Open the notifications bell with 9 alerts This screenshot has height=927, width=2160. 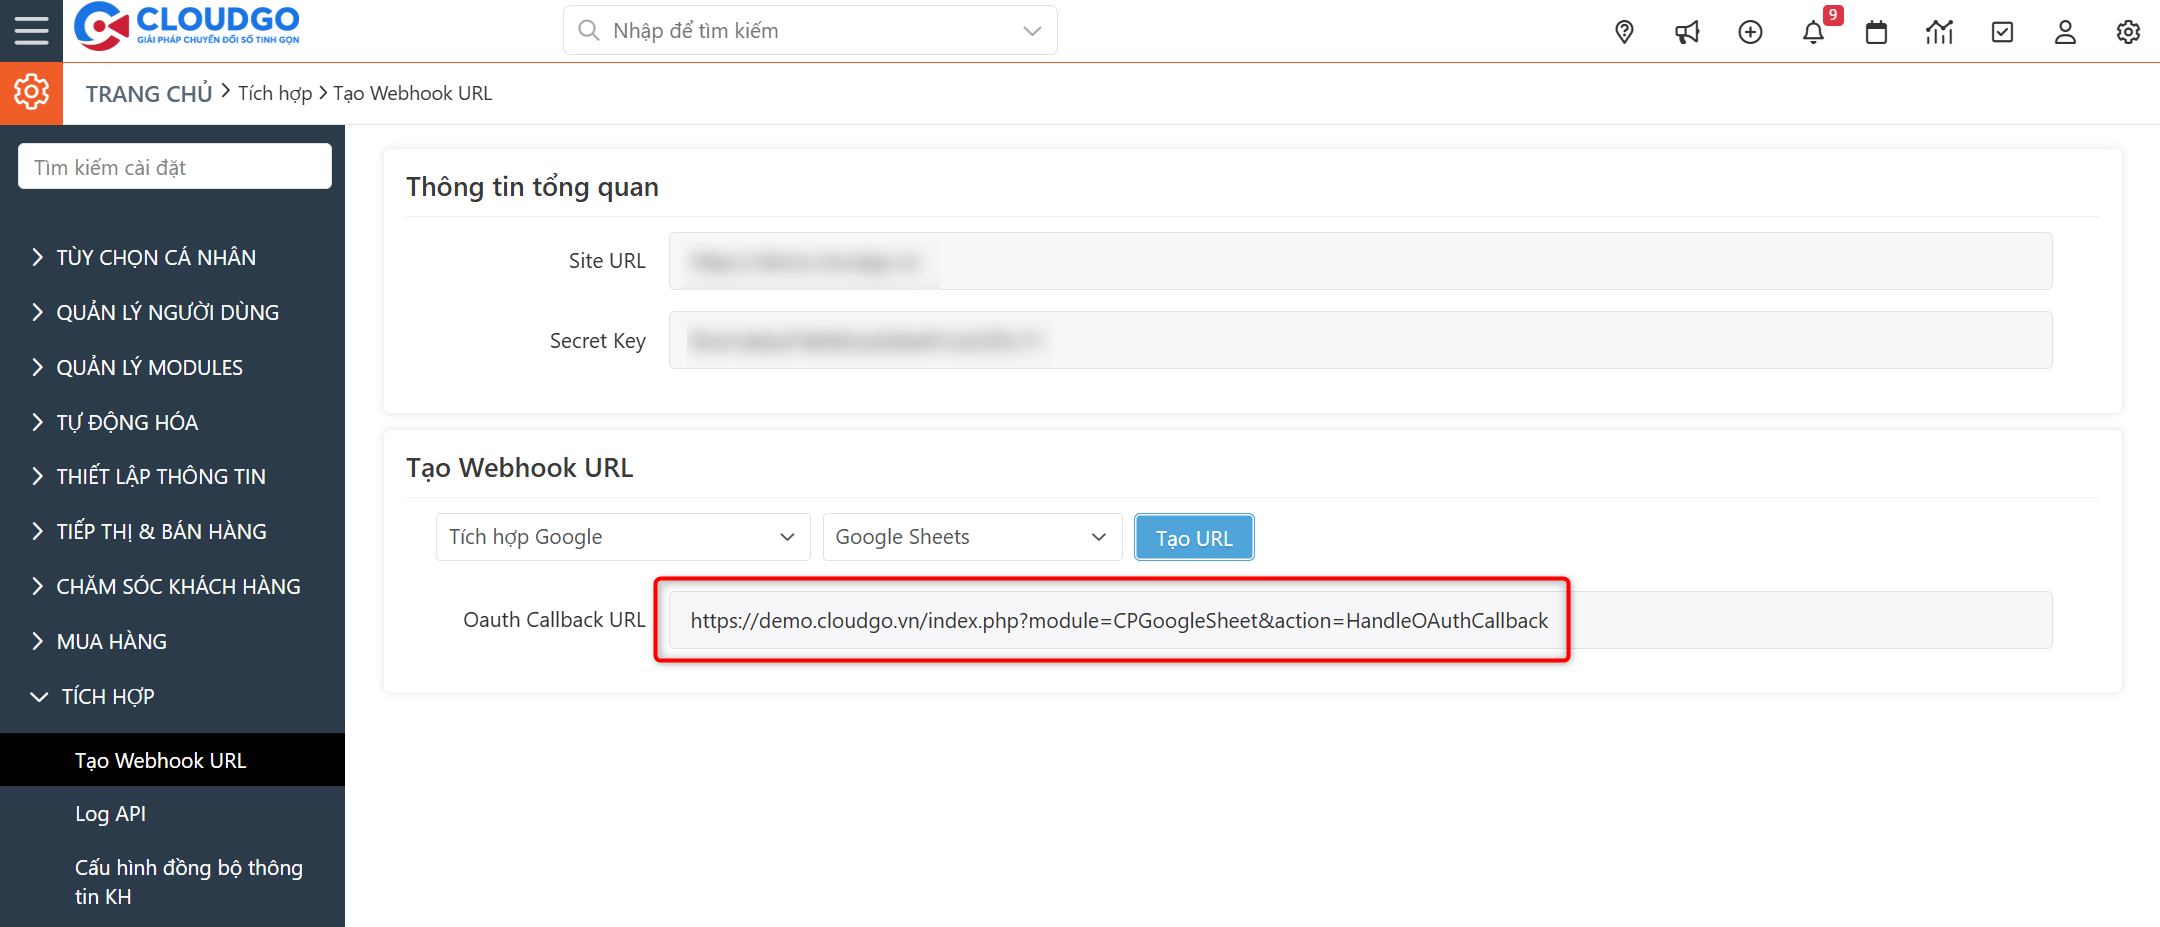[x=1813, y=31]
